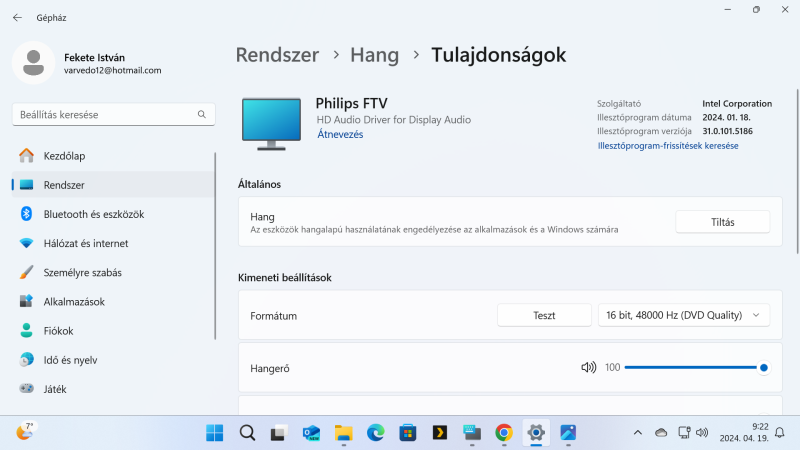Open Alkalmazások settings

click(x=113, y=301)
